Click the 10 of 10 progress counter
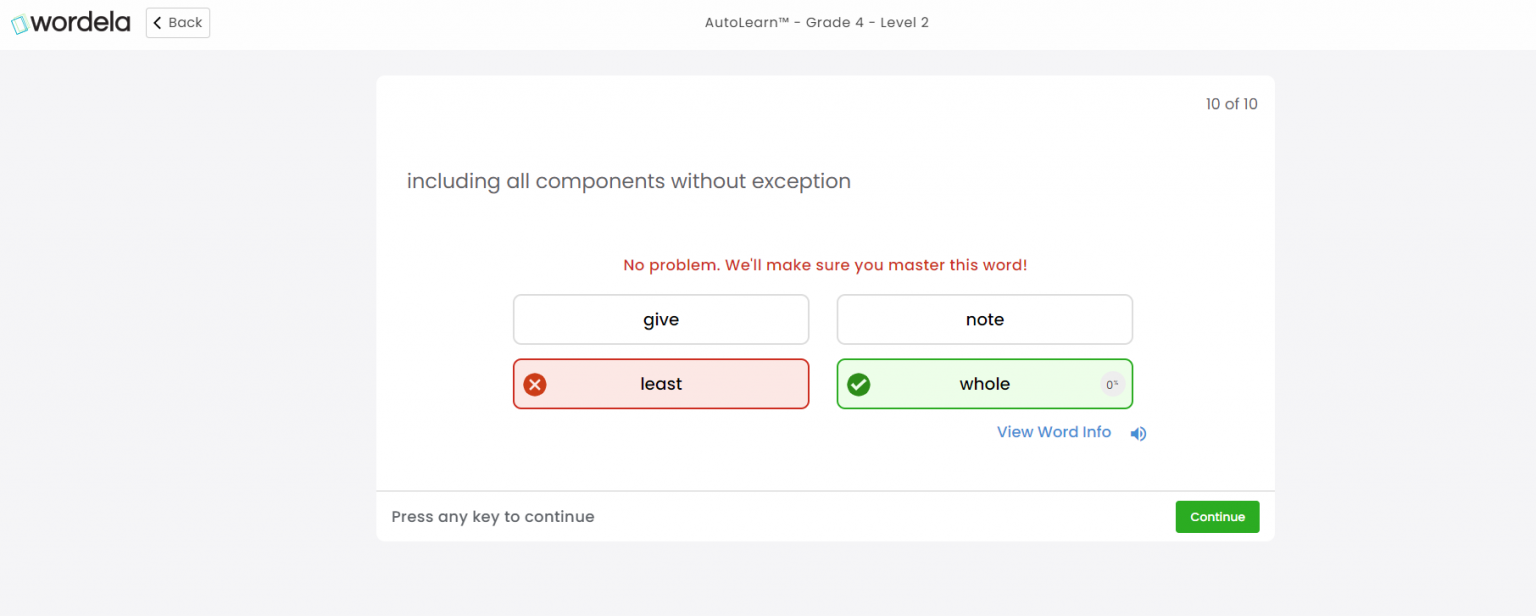Screen dimensions: 1536x616 [1232, 104]
